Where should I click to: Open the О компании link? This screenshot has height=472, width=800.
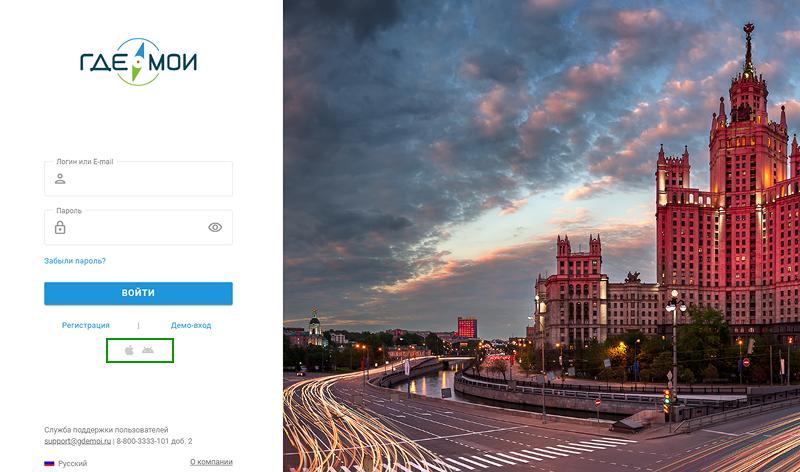coord(211,462)
